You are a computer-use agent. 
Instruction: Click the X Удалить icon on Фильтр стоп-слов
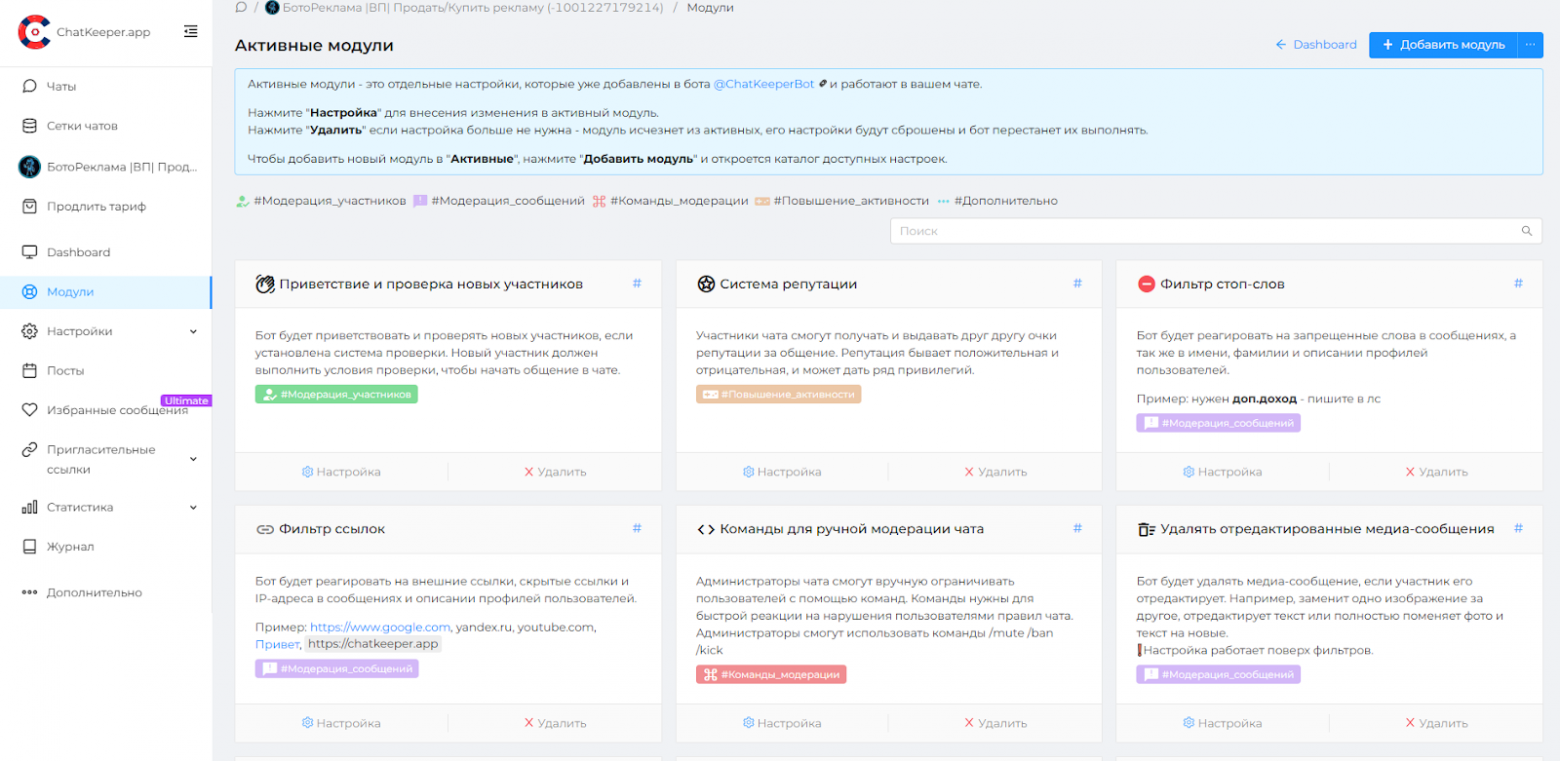pyautogui.click(x=1409, y=471)
